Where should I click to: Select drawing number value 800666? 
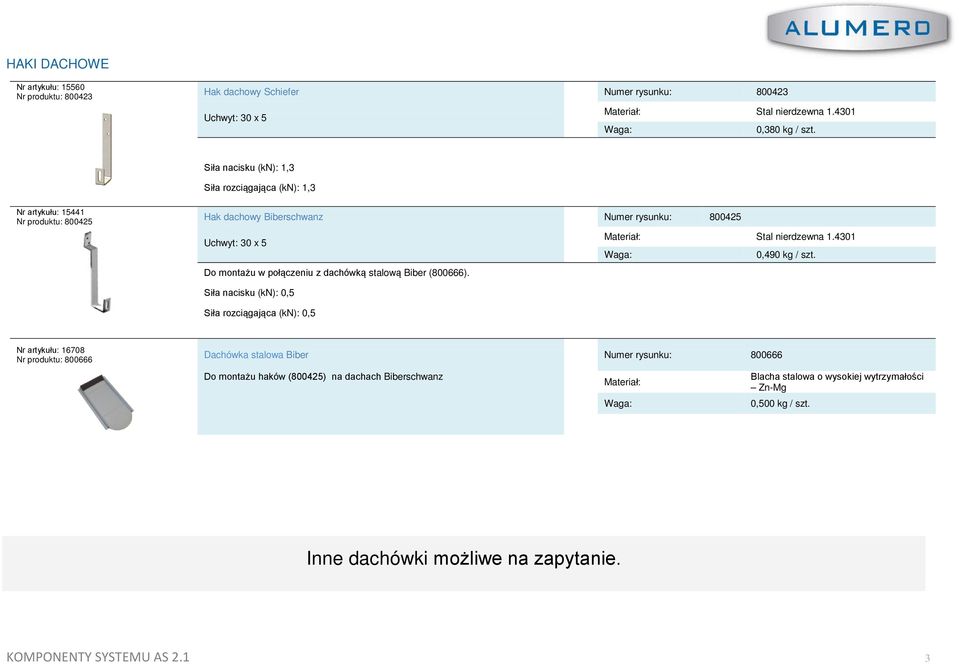tap(766, 355)
